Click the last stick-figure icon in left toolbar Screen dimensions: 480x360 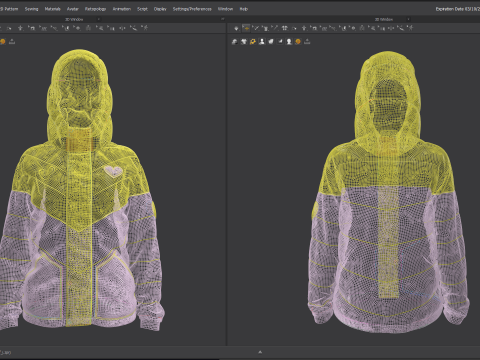pos(145,28)
